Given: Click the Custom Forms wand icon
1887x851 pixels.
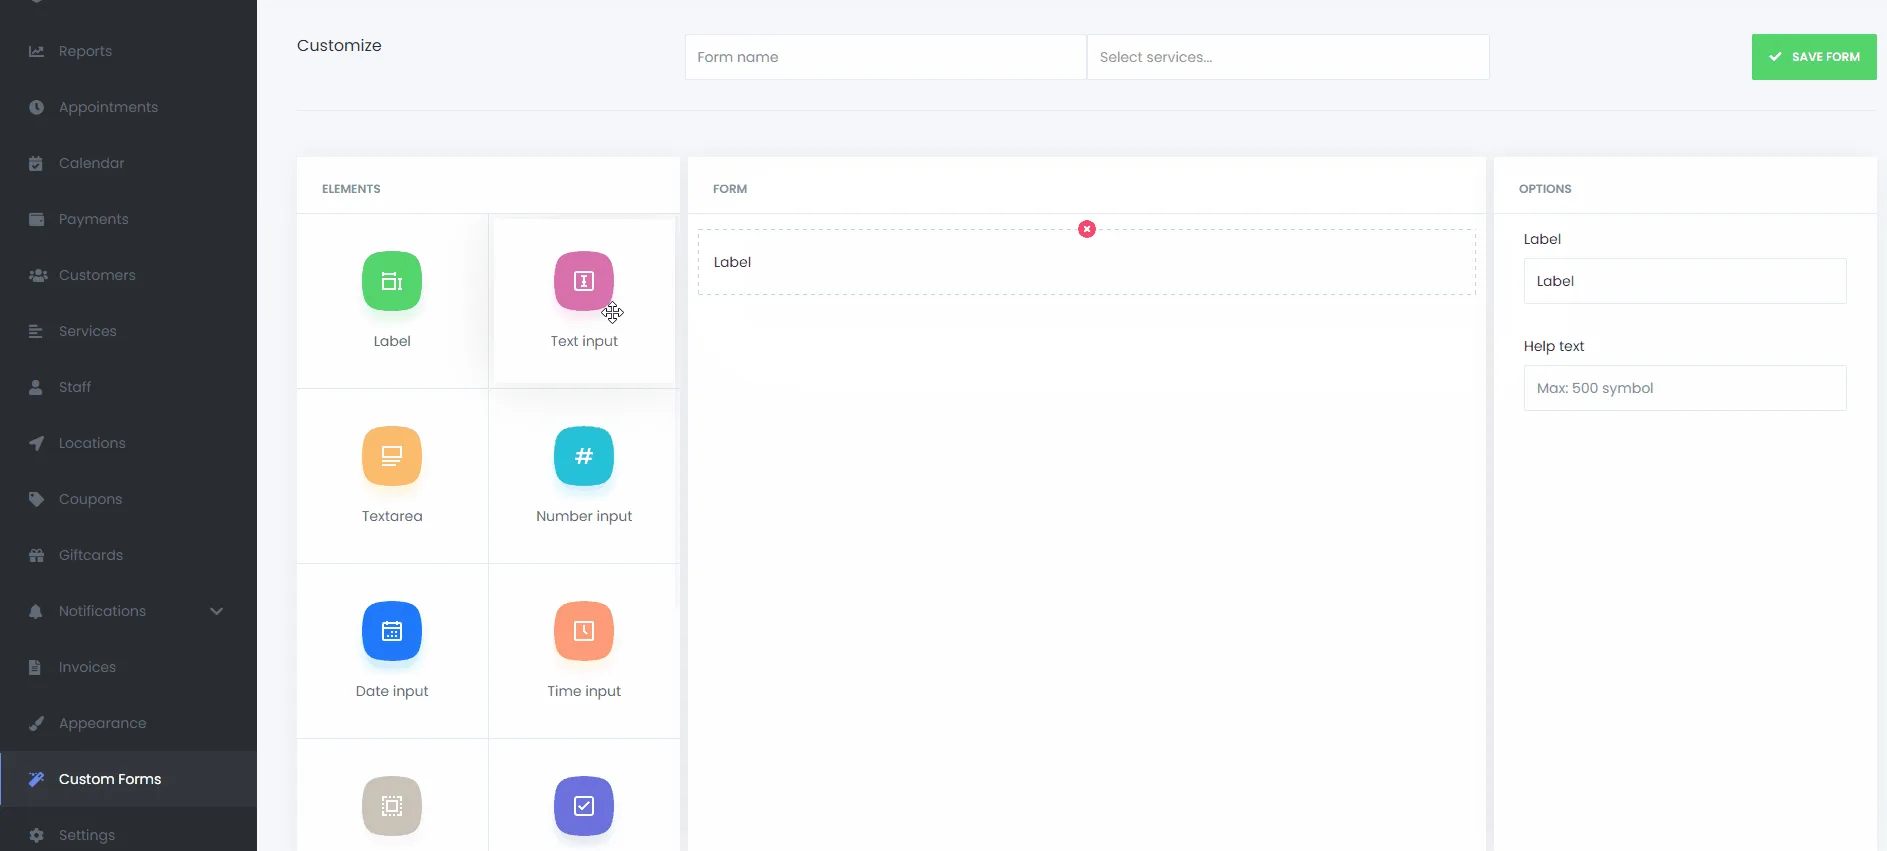Looking at the screenshot, I should pyautogui.click(x=36, y=779).
